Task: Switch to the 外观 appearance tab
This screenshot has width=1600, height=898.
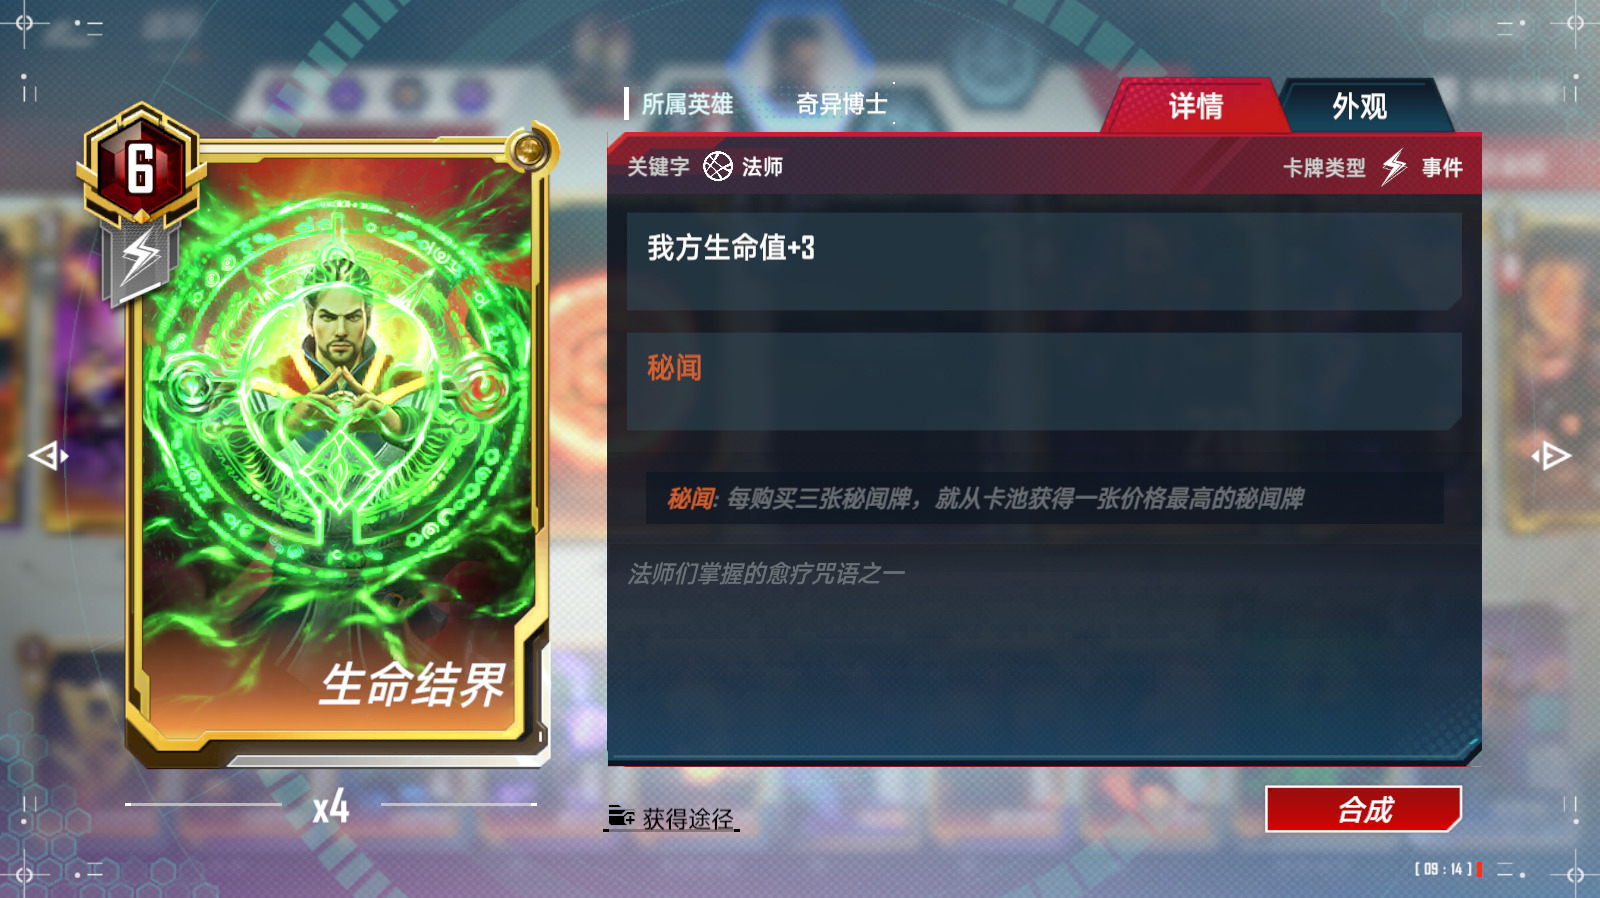Action: [x=1360, y=106]
